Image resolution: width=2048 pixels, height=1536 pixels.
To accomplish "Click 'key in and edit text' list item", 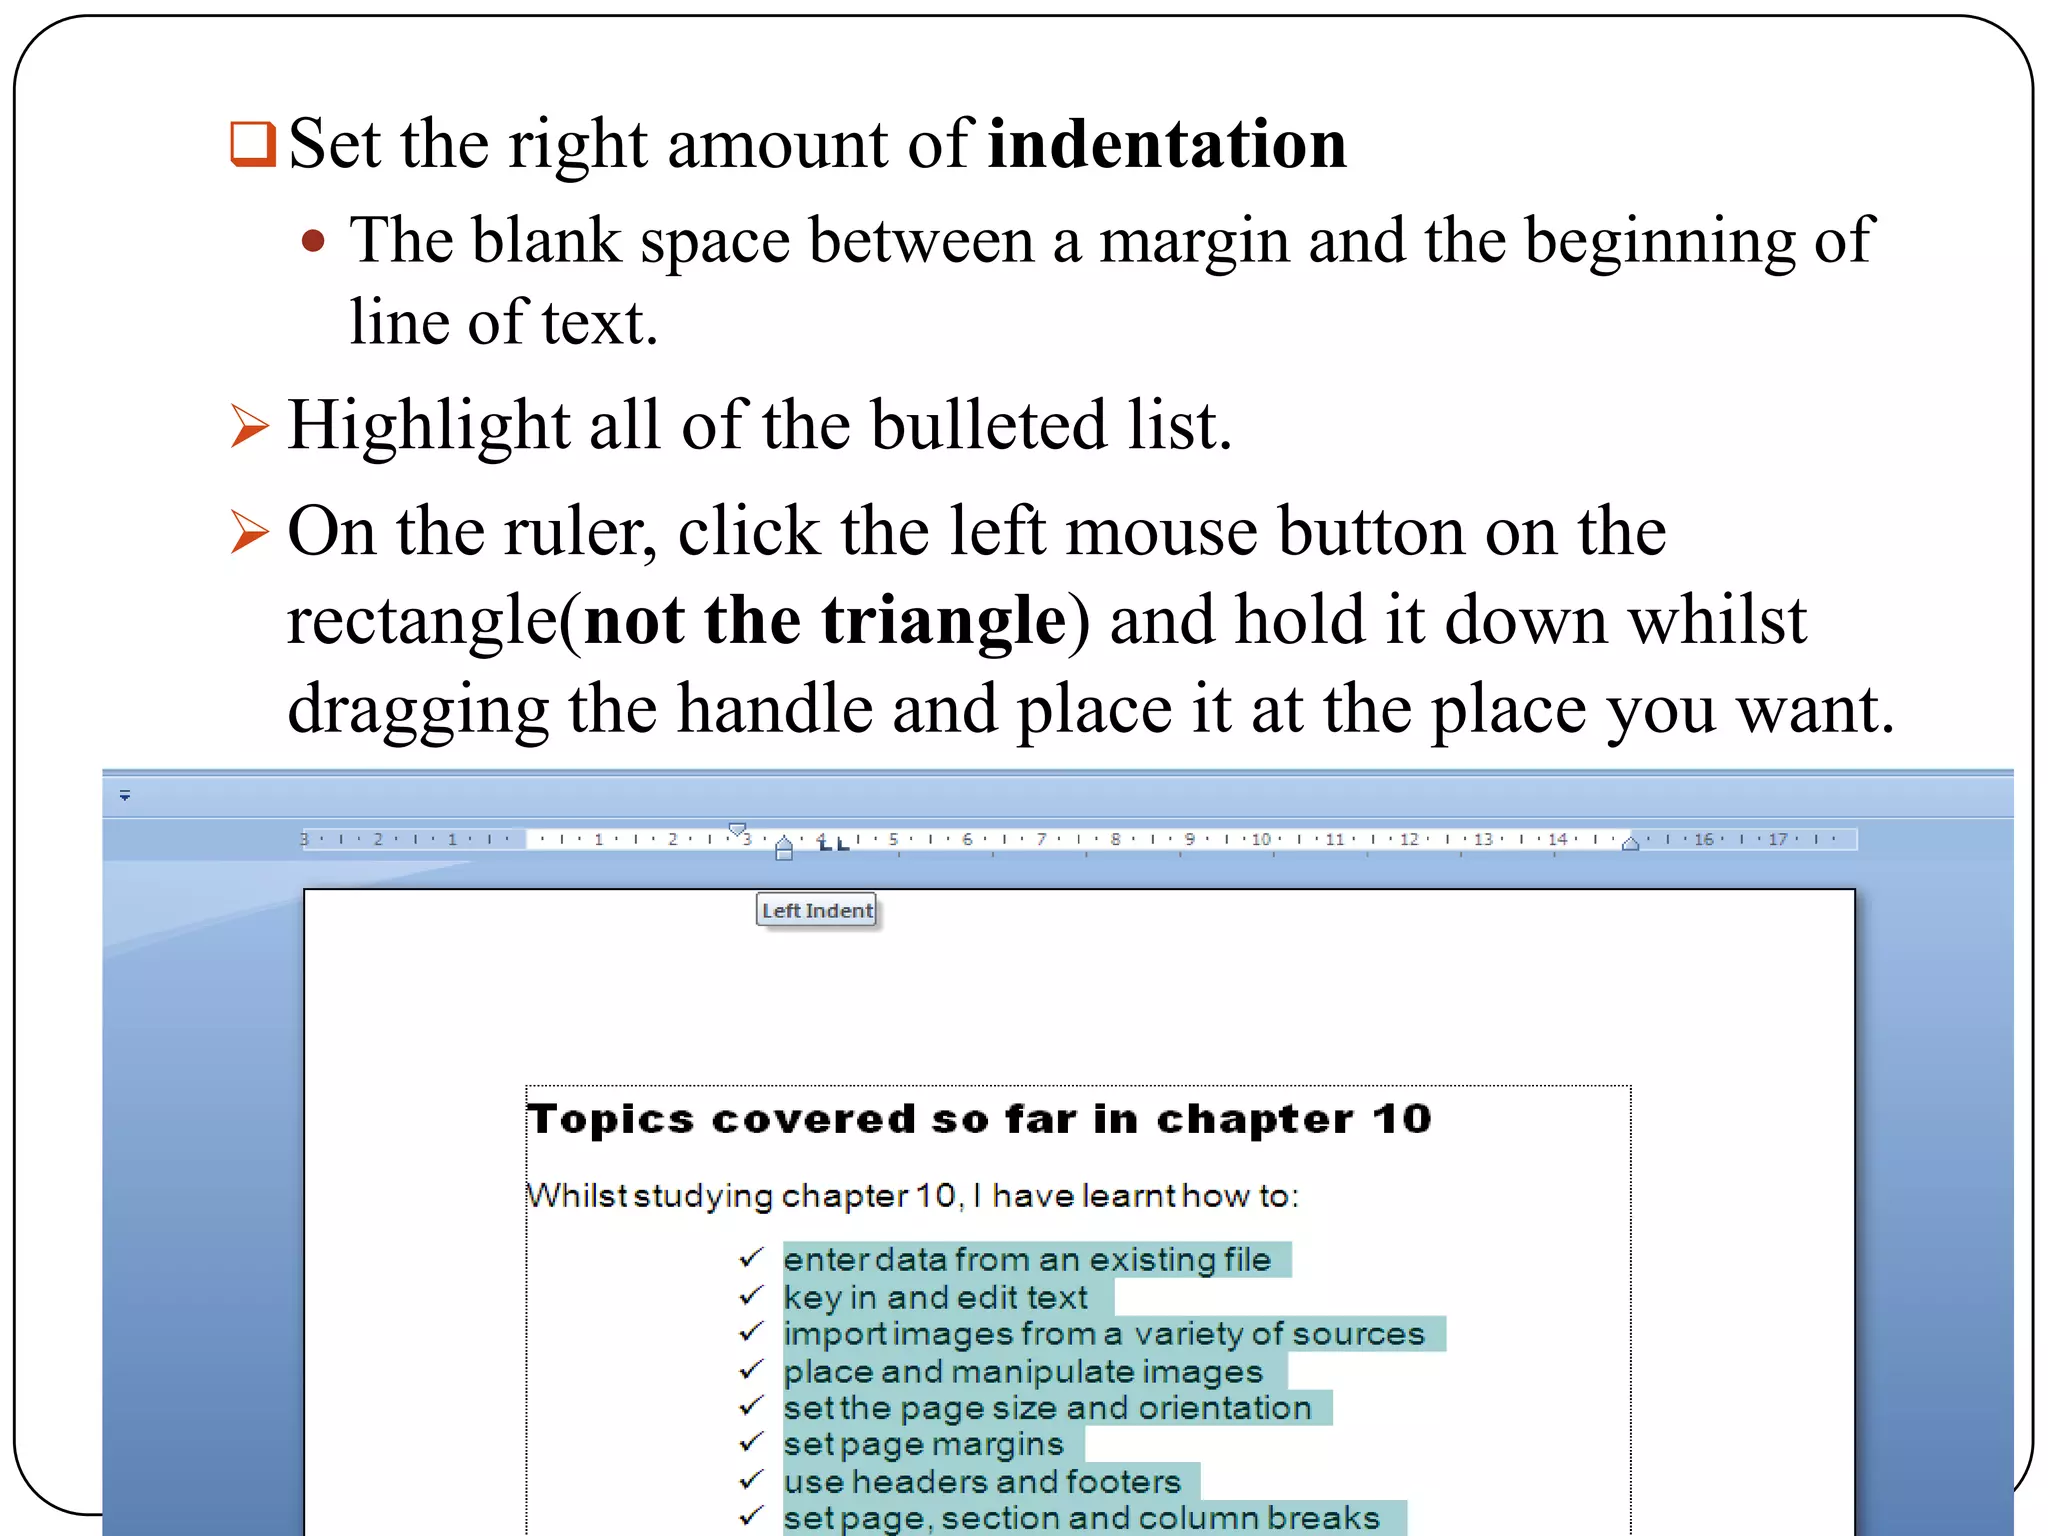I will 935,1298.
